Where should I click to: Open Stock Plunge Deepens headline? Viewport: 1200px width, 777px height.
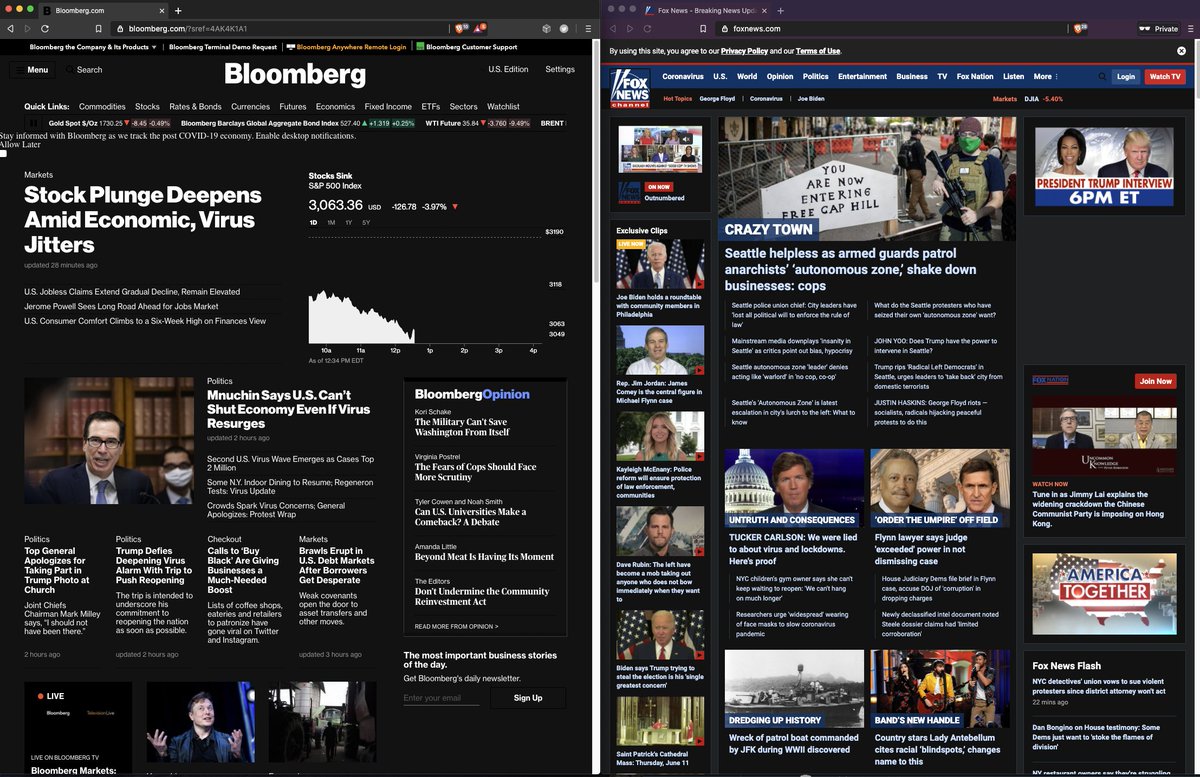[143, 220]
